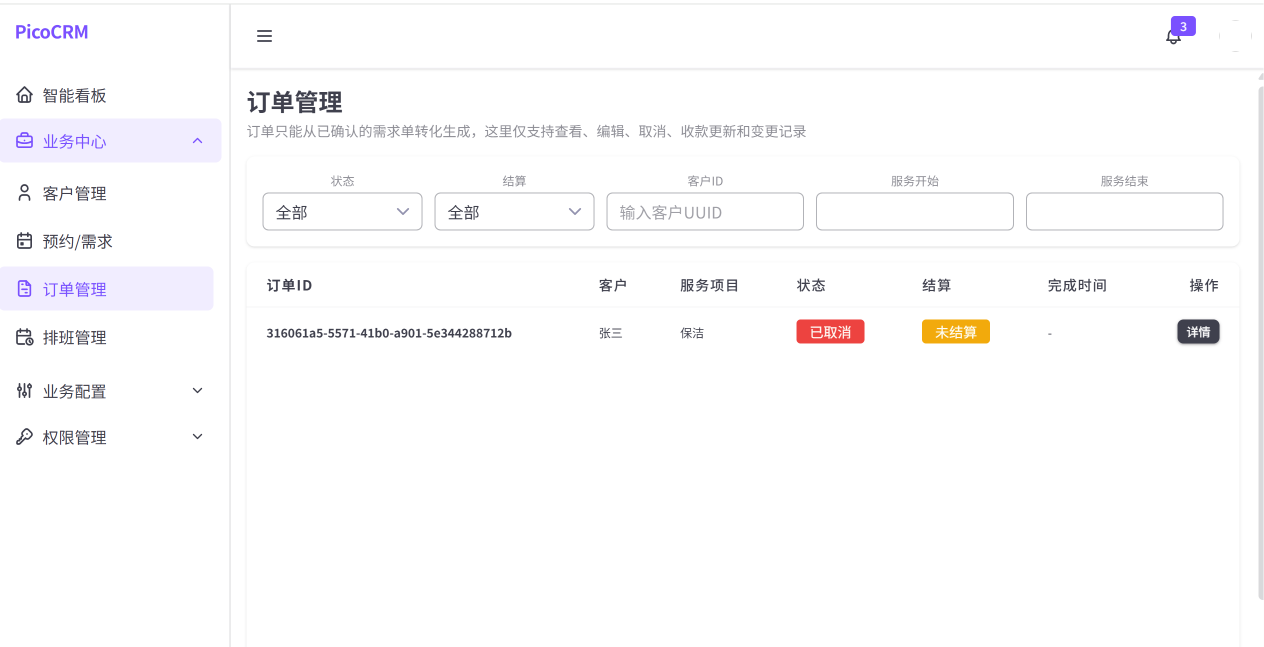Click the 客户ID input field

click(705, 212)
